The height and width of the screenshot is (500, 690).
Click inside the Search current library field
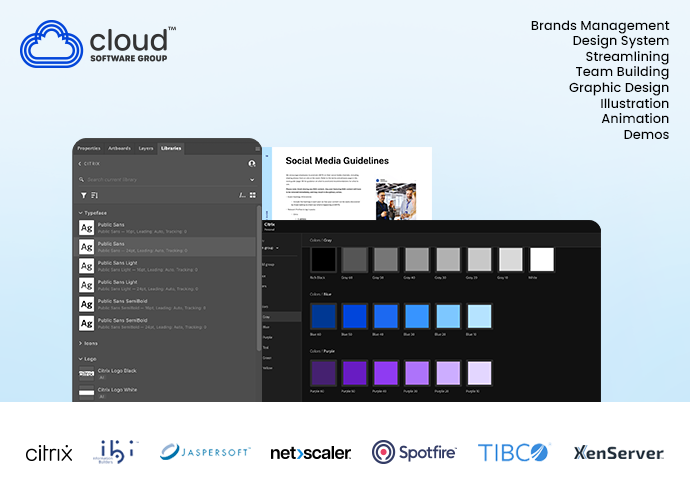tap(160, 179)
